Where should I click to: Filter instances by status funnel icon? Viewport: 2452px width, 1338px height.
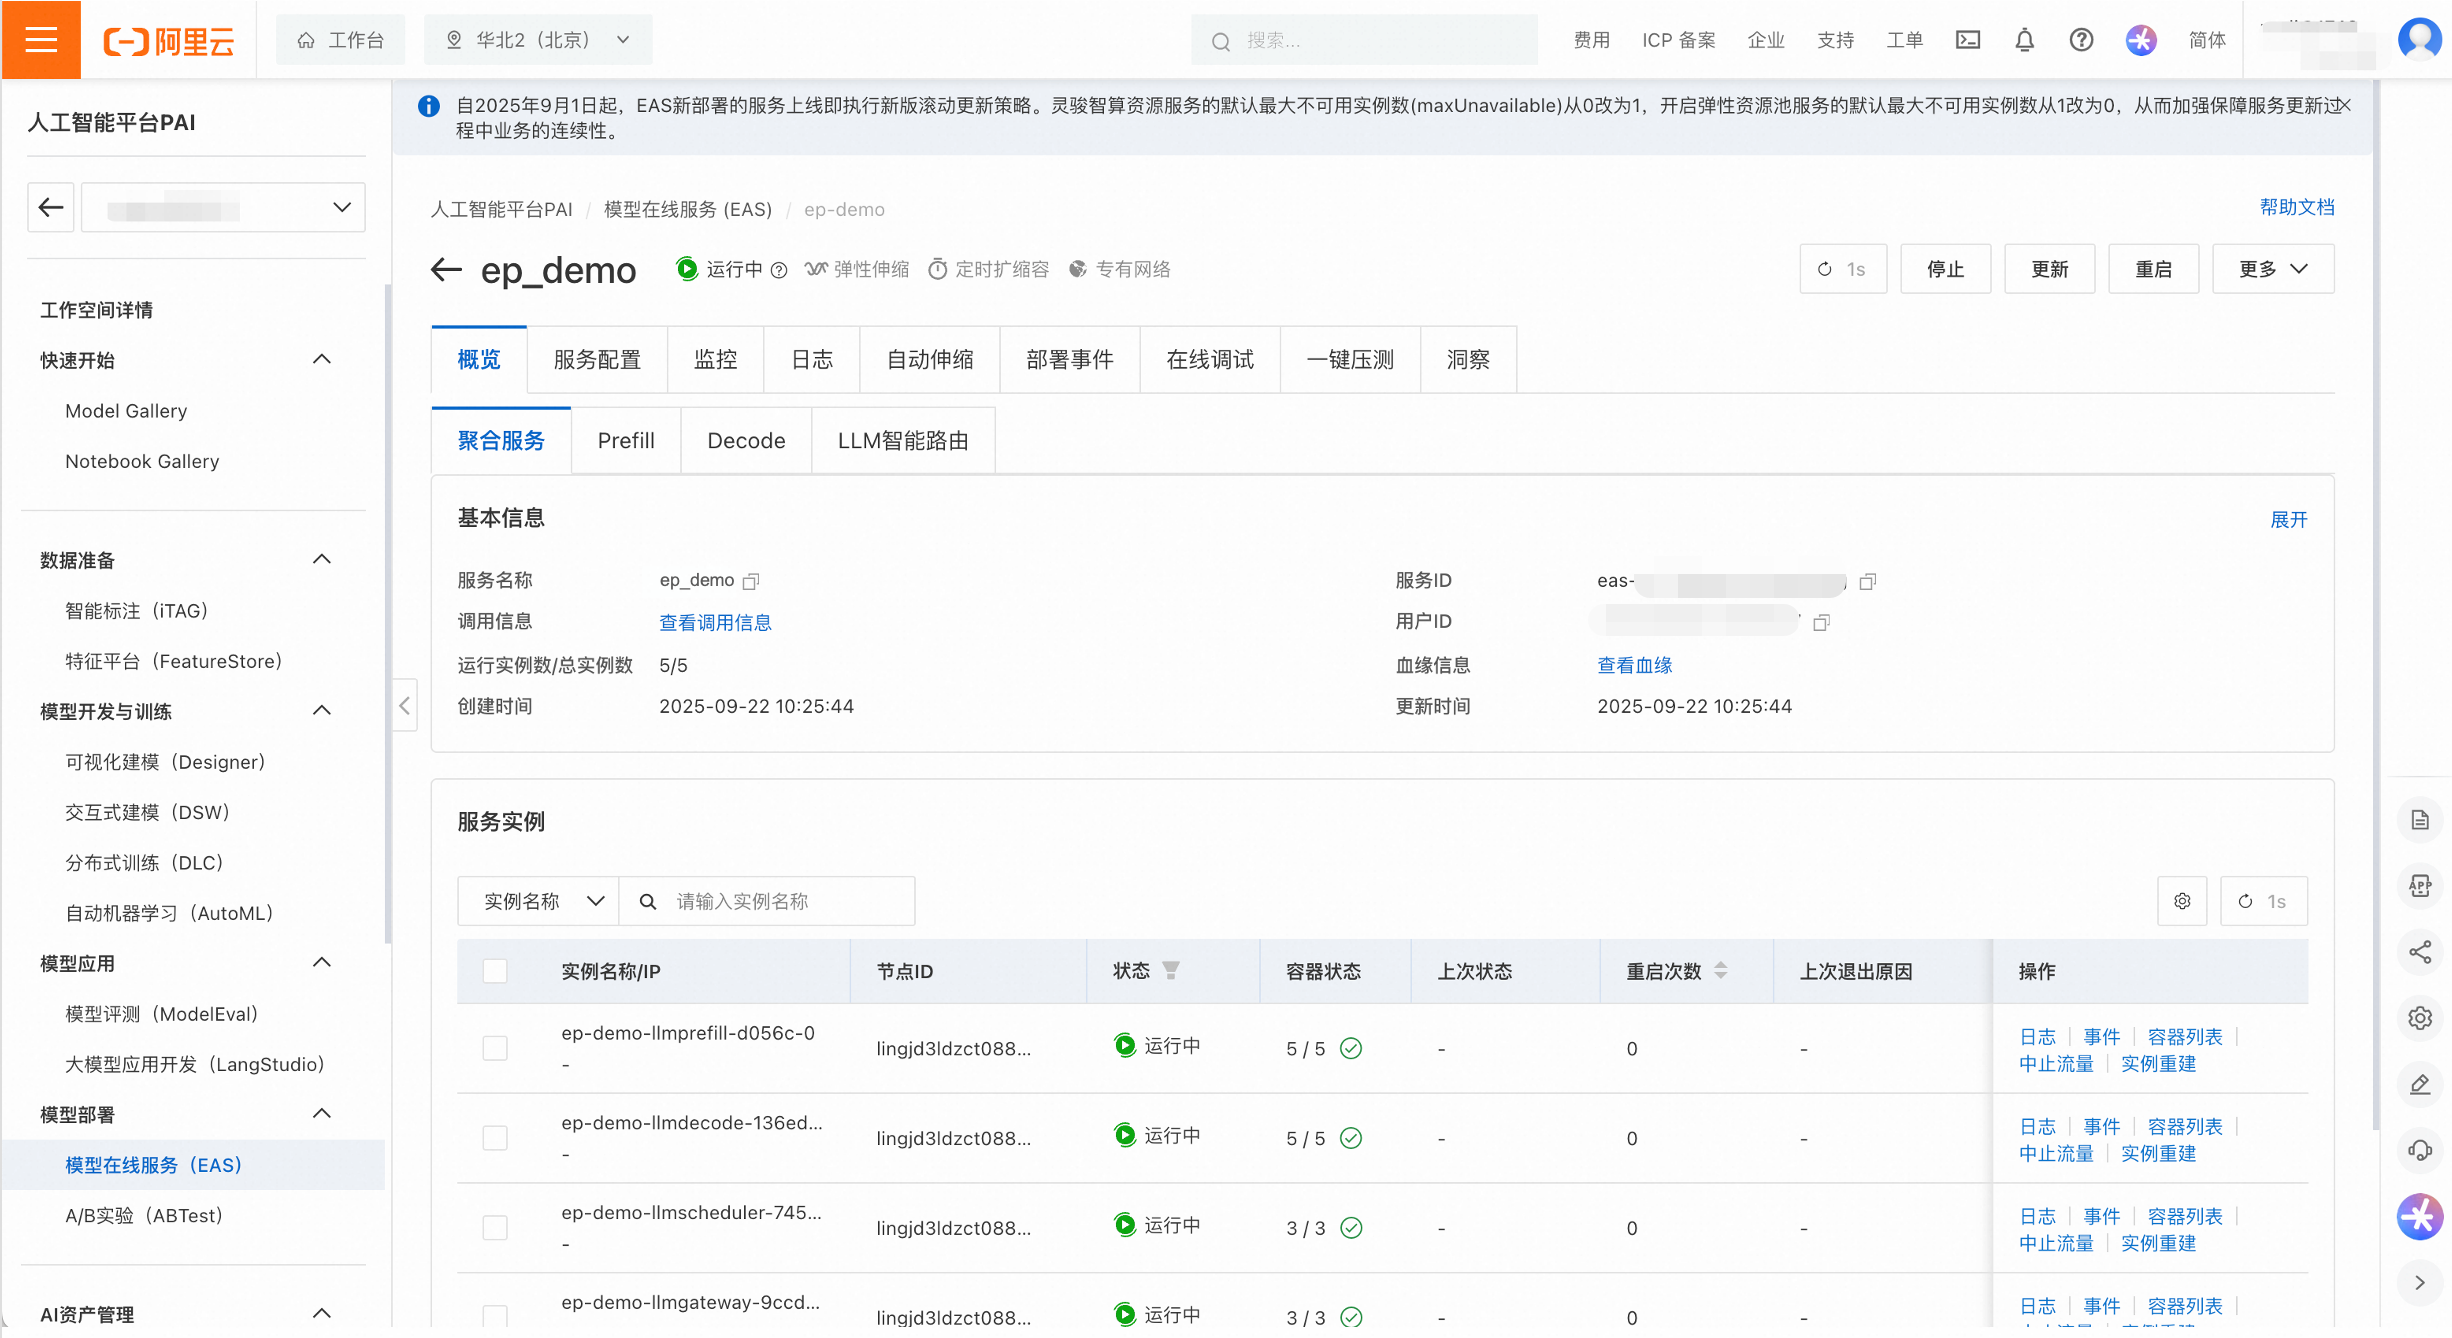pos(1171,970)
